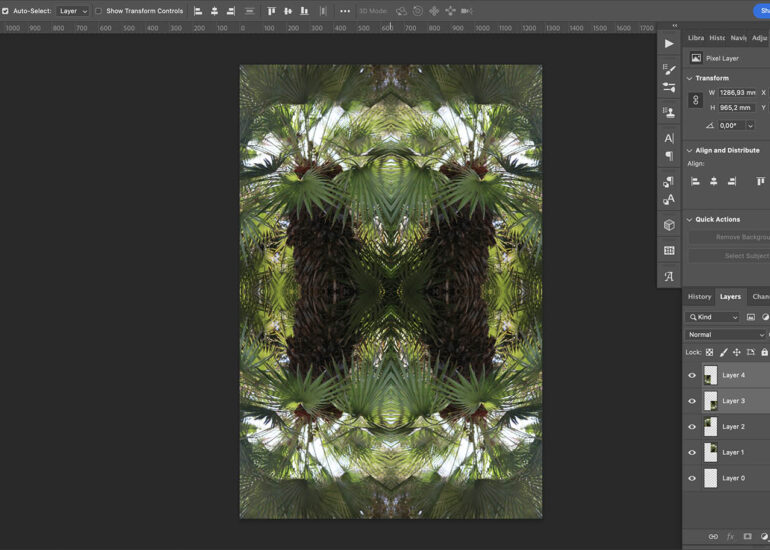This screenshot has width=770, height=550.
Task: Click Align horizontal center in Properties panel
Action: coord(714,182)
